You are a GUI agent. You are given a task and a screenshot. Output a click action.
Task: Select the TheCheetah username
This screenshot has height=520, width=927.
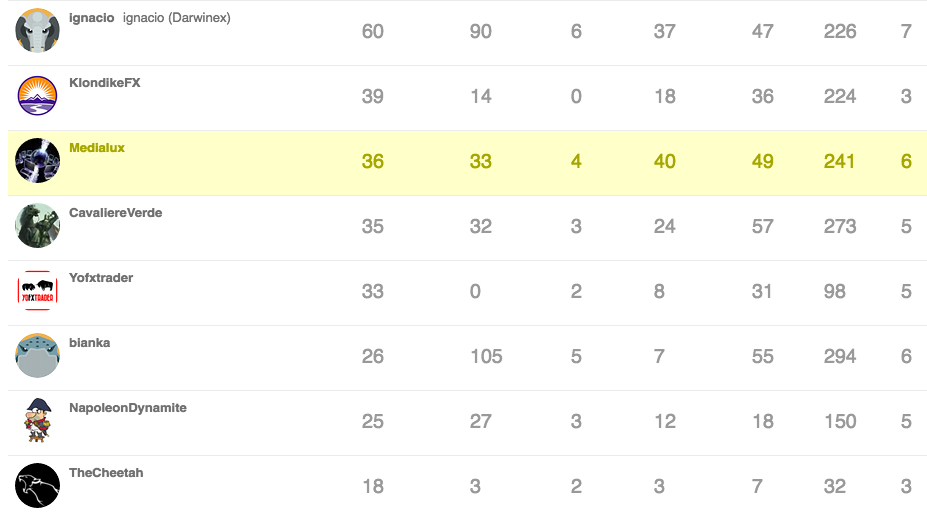point(106,473)
